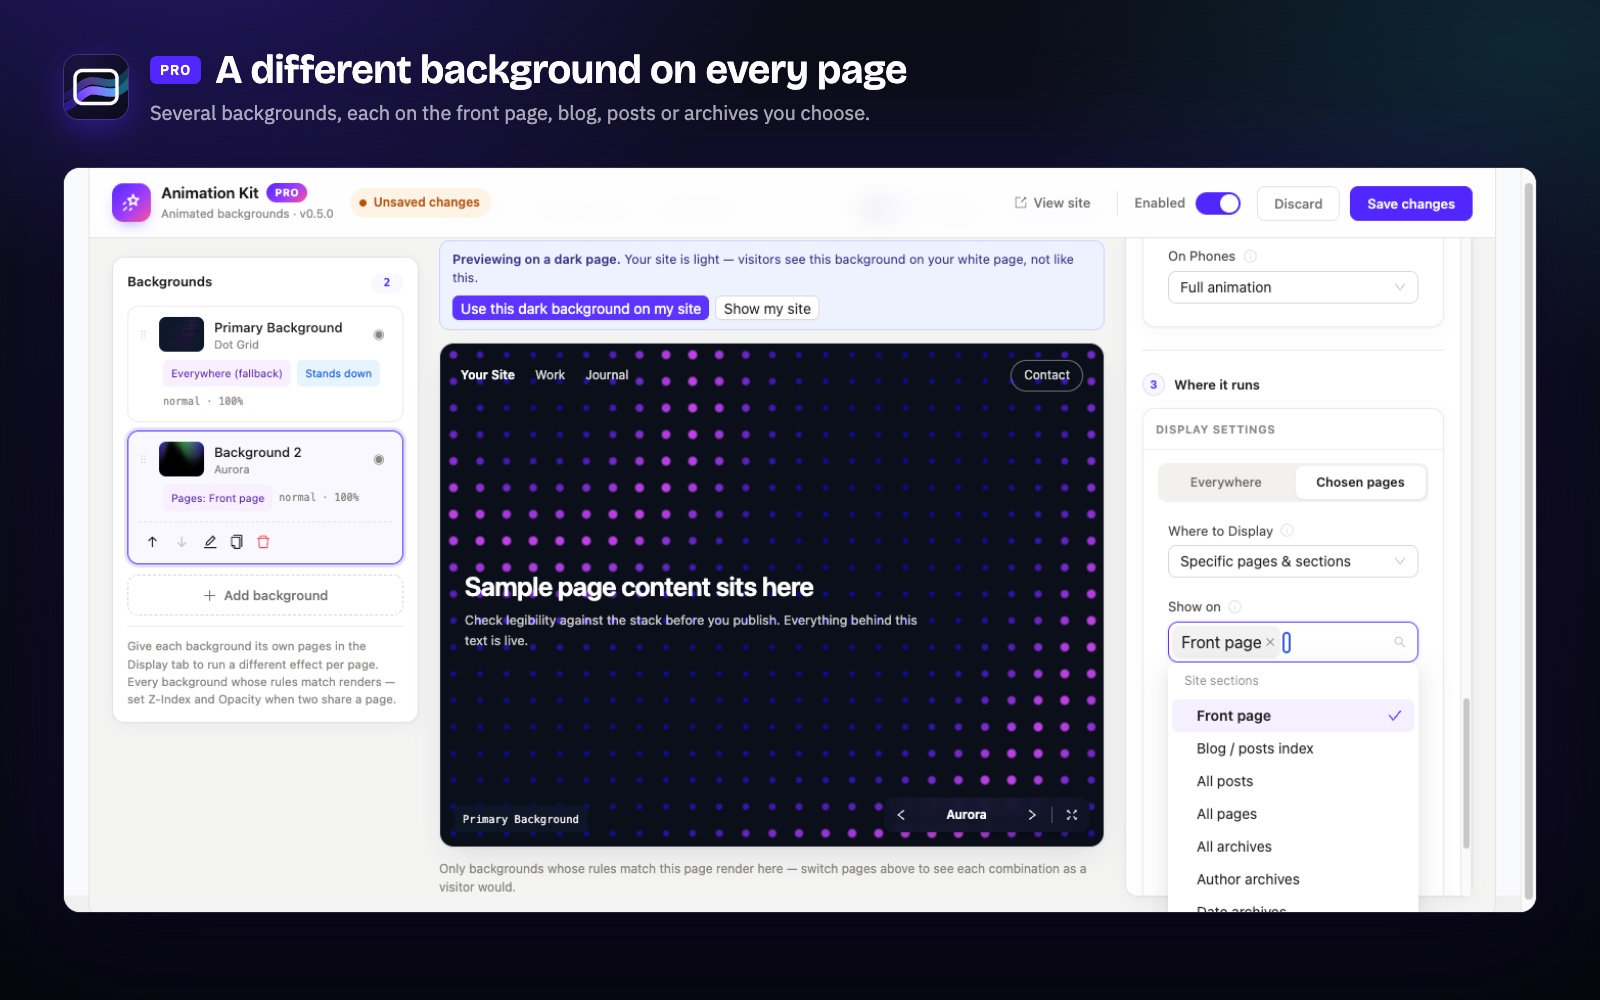1600x1000 pixels.
Task: Select the Everywhere display option
Action: 1226,482
